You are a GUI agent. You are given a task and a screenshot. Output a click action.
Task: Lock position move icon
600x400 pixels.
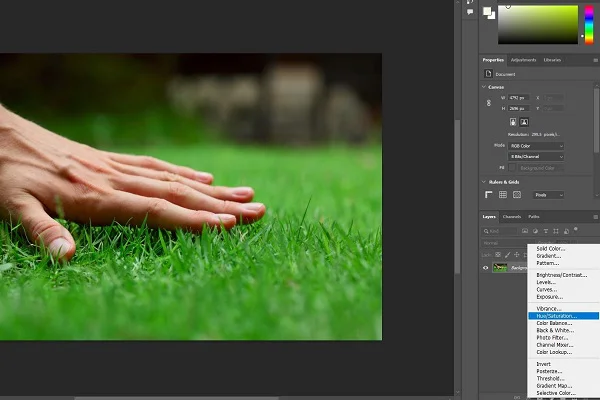tap(517, 255)
